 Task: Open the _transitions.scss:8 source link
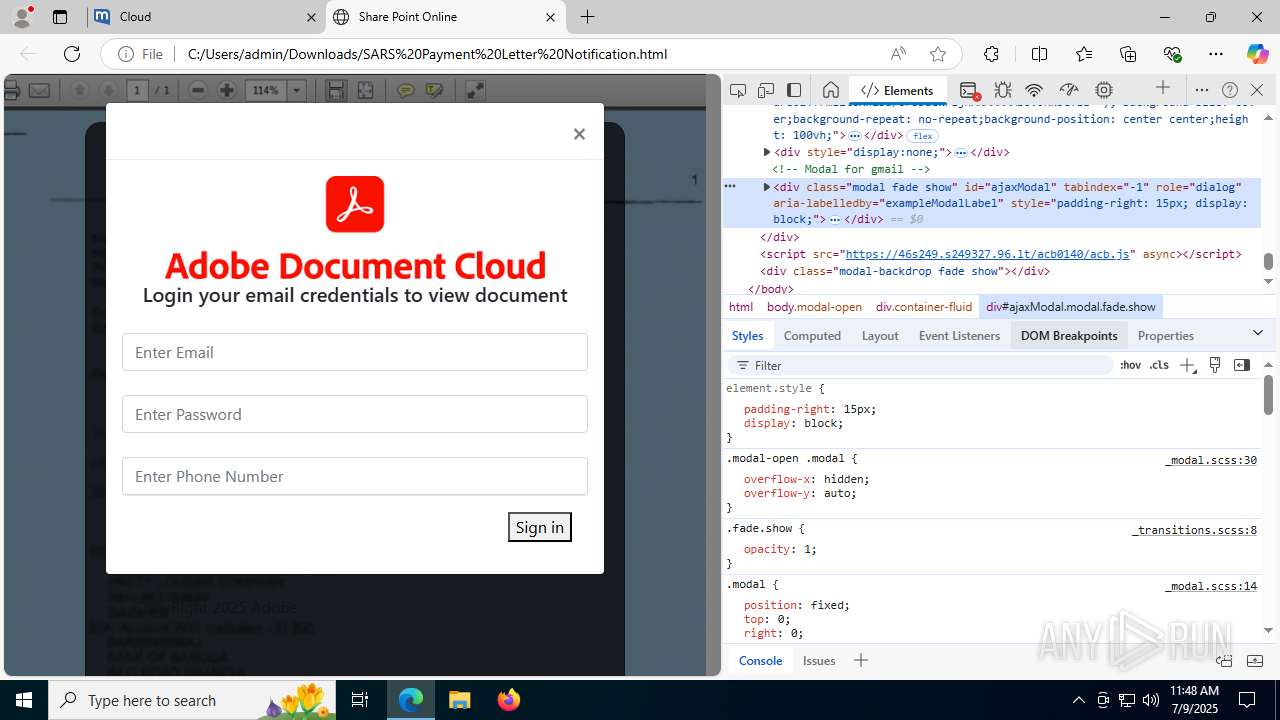click(1194, 530)
